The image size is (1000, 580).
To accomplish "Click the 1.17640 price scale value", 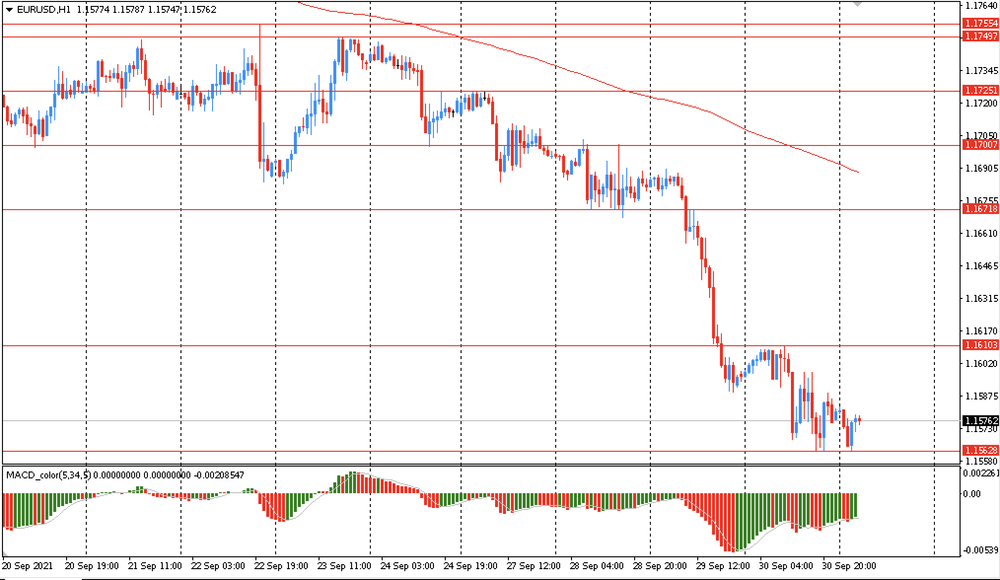I will pyautogui.click(x=982, y=6).
